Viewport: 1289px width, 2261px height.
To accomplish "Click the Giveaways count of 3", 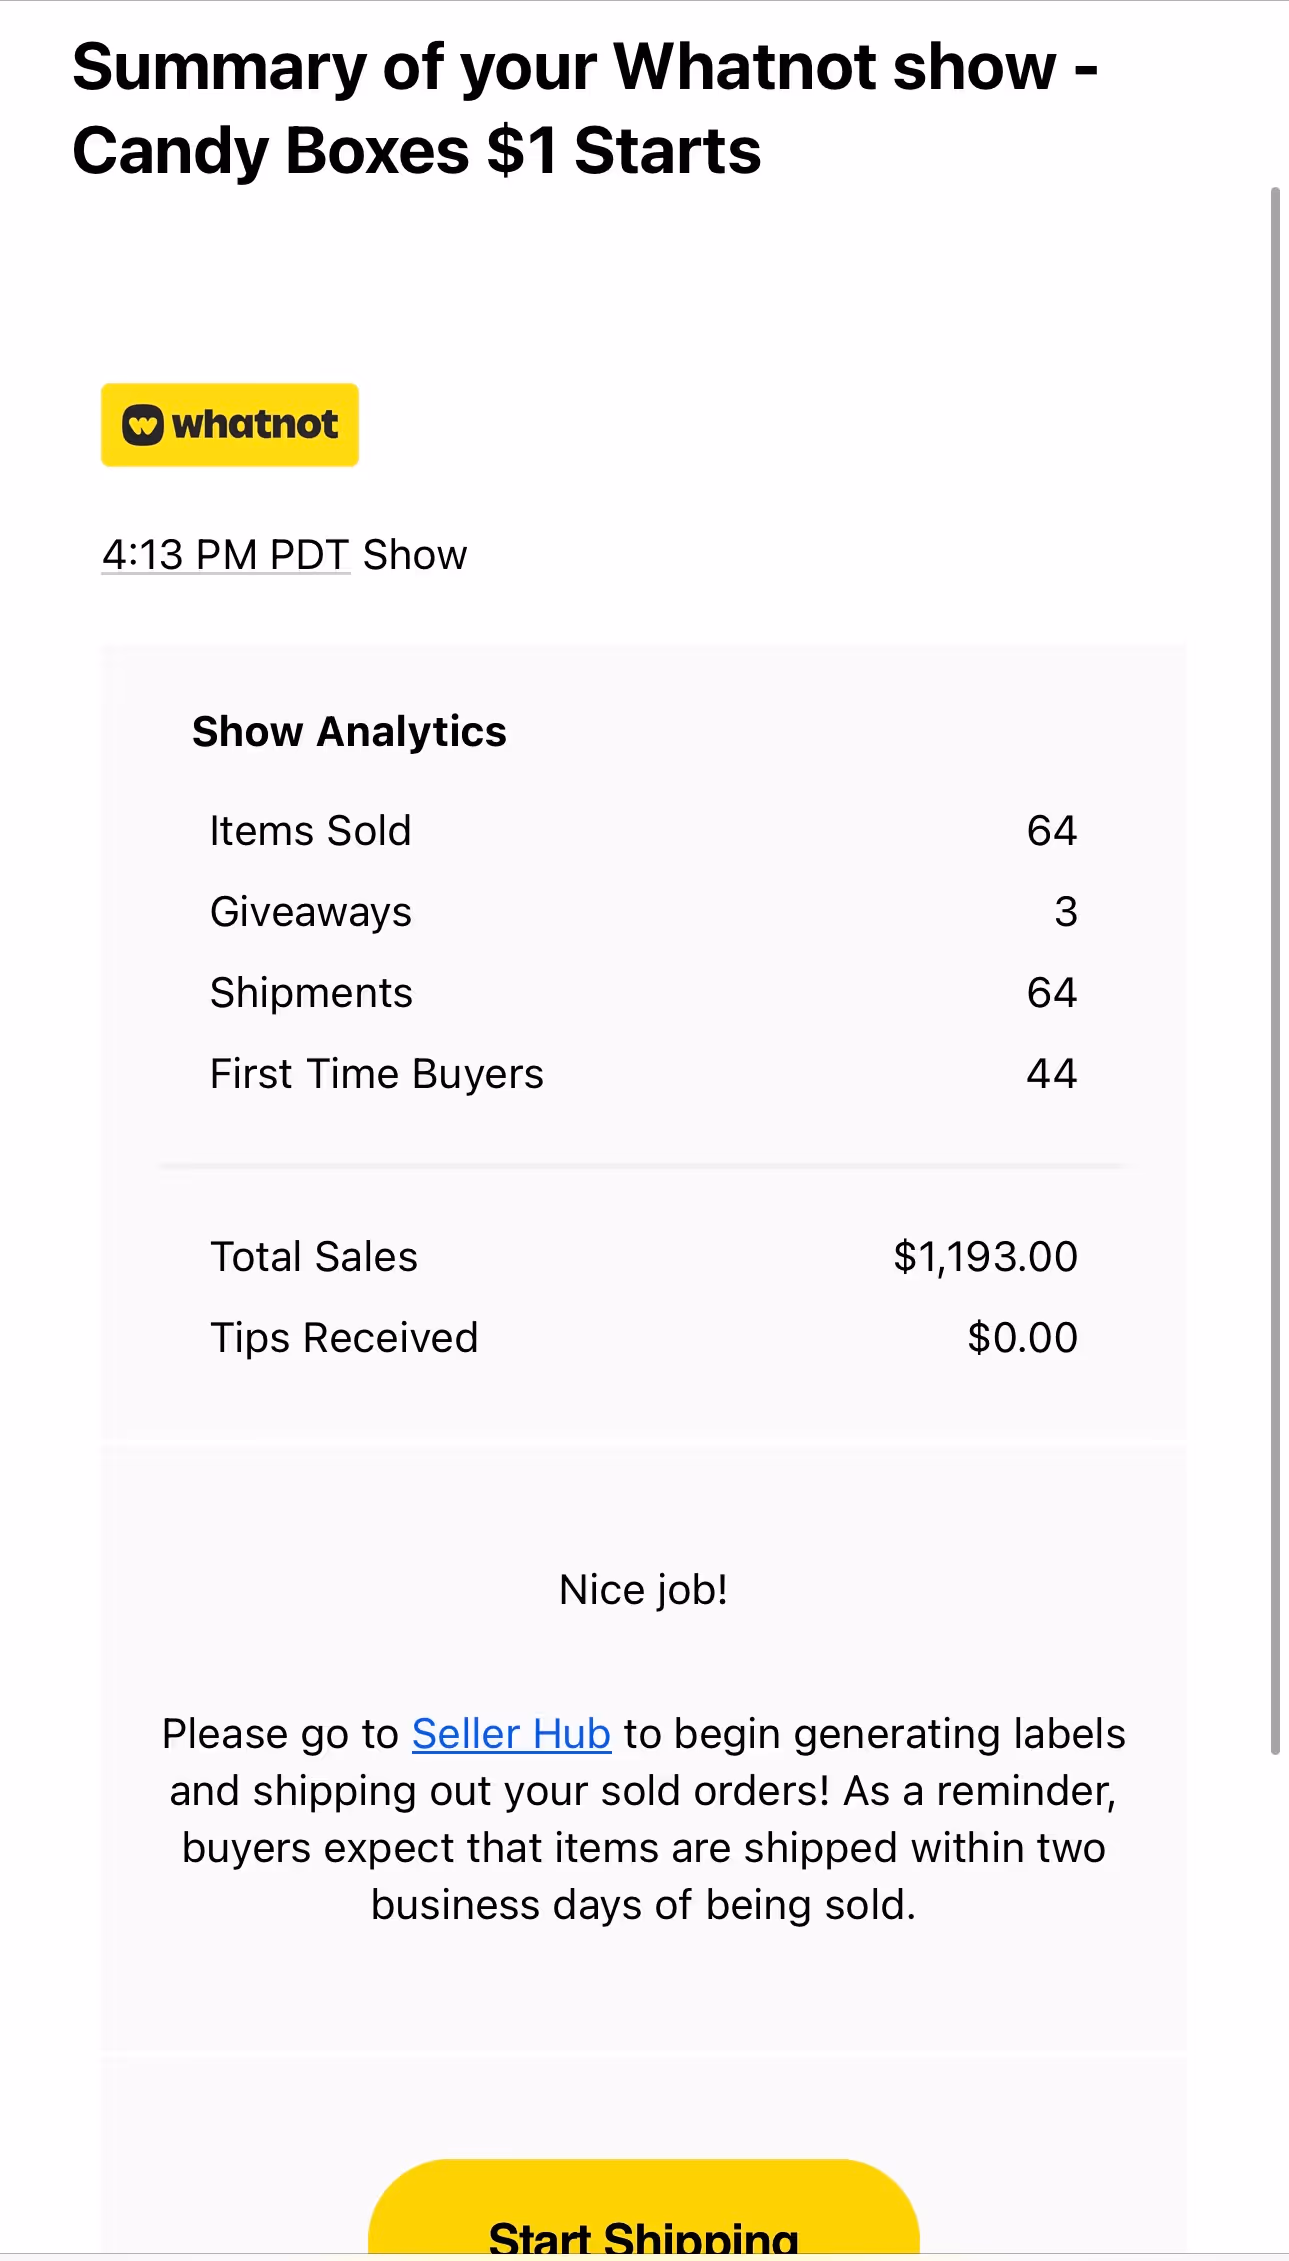I will click(1065, 912).
